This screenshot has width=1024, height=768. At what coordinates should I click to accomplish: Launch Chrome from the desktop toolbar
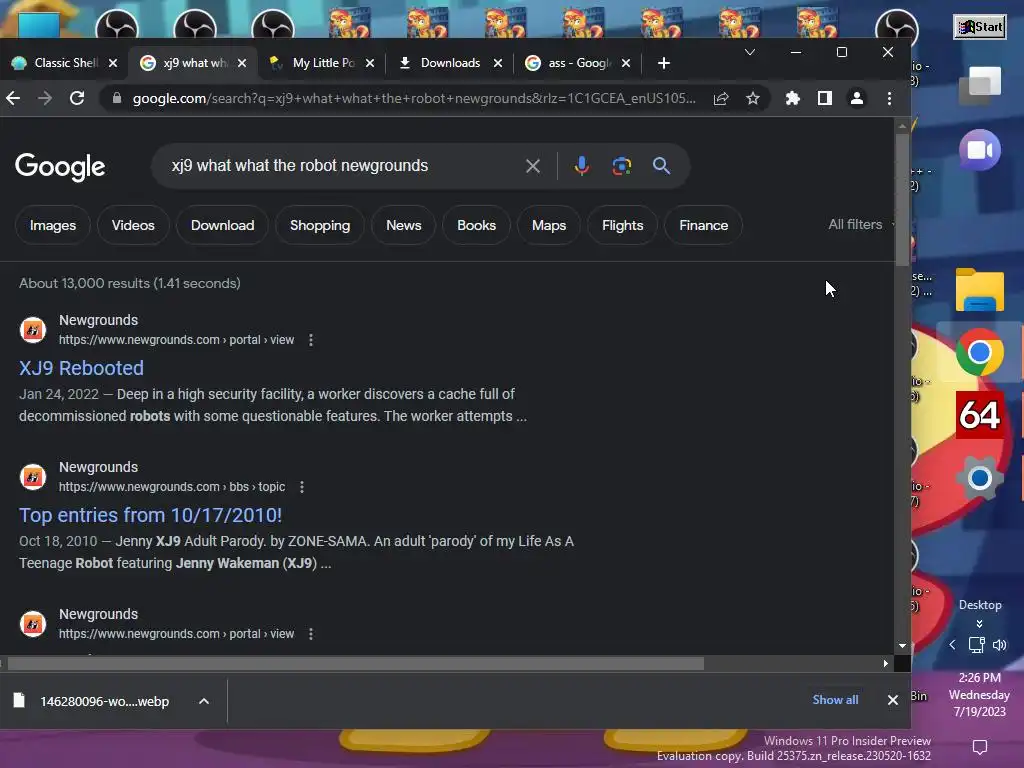pyautogui.click(x=980, y=353)
